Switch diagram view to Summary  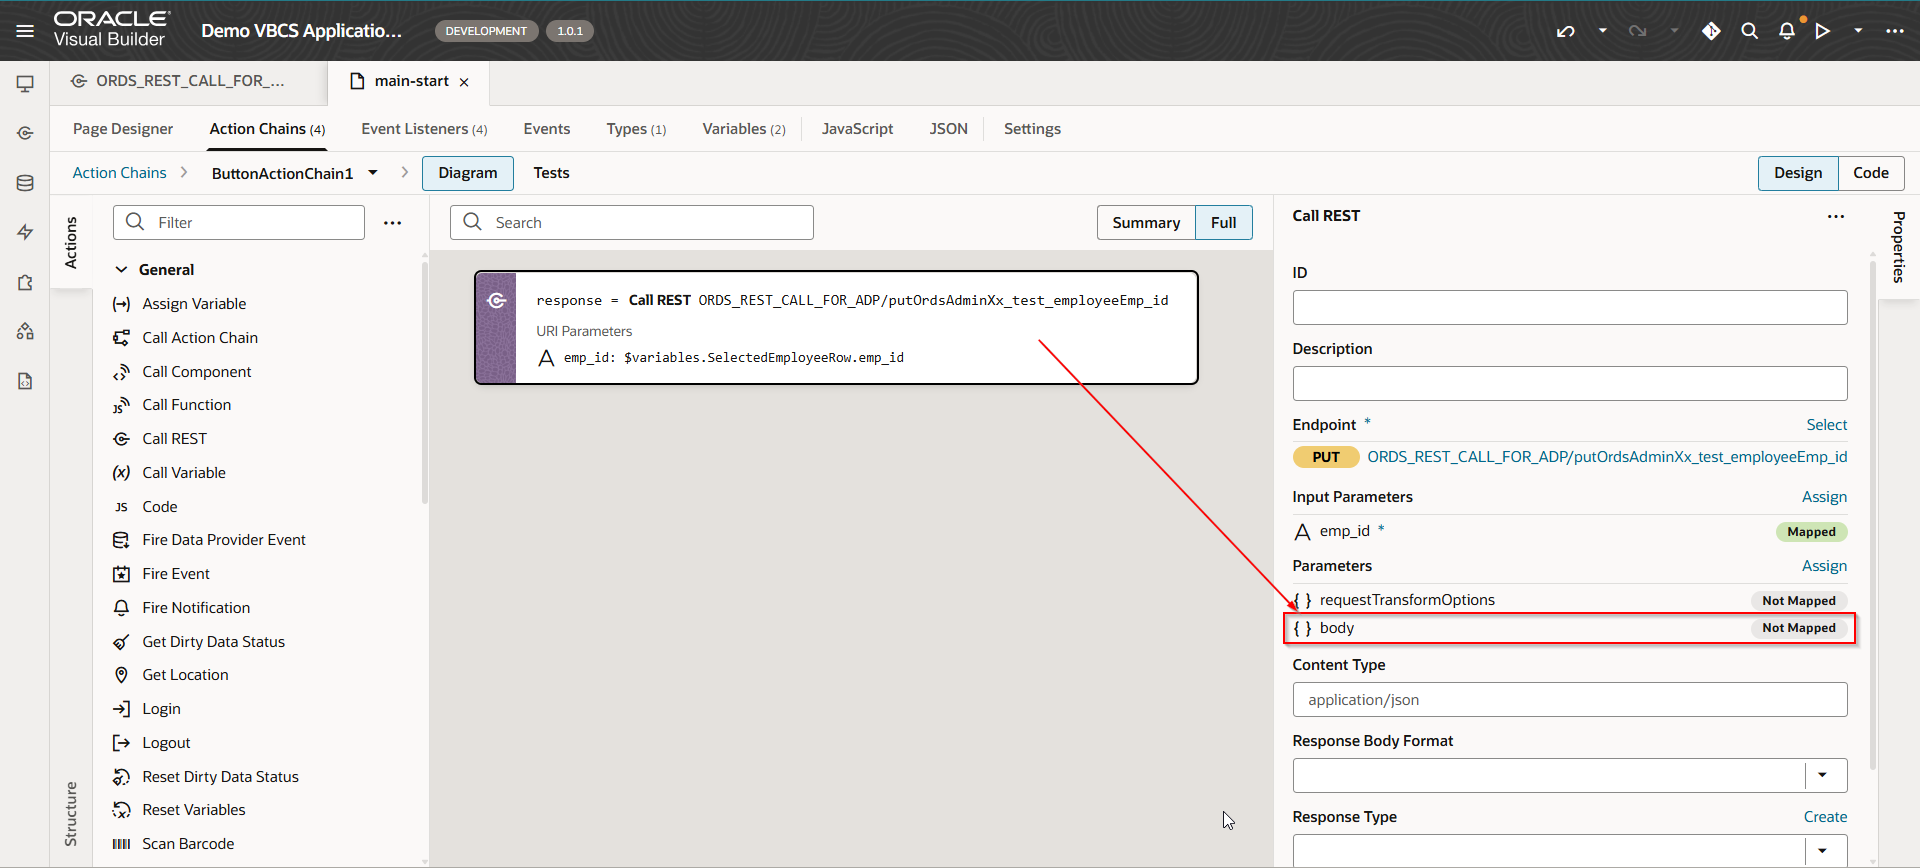click(1146, 223)
